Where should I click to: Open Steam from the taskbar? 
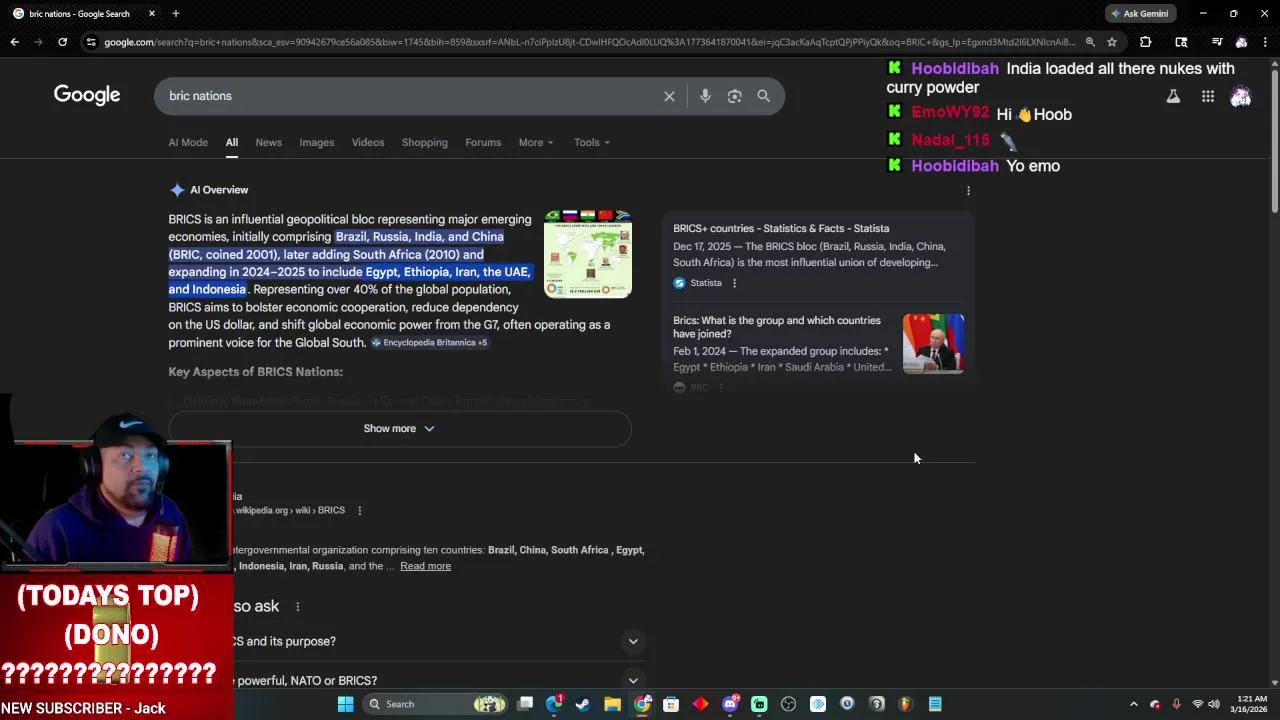pos(583,704)
